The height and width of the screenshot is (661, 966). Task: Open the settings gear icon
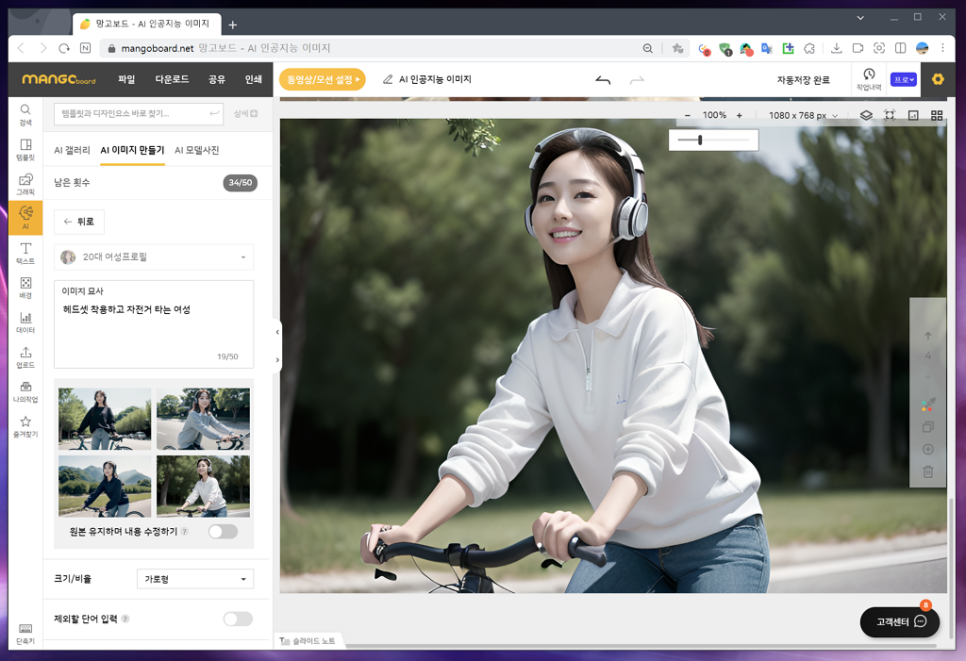tap(938, 79)
